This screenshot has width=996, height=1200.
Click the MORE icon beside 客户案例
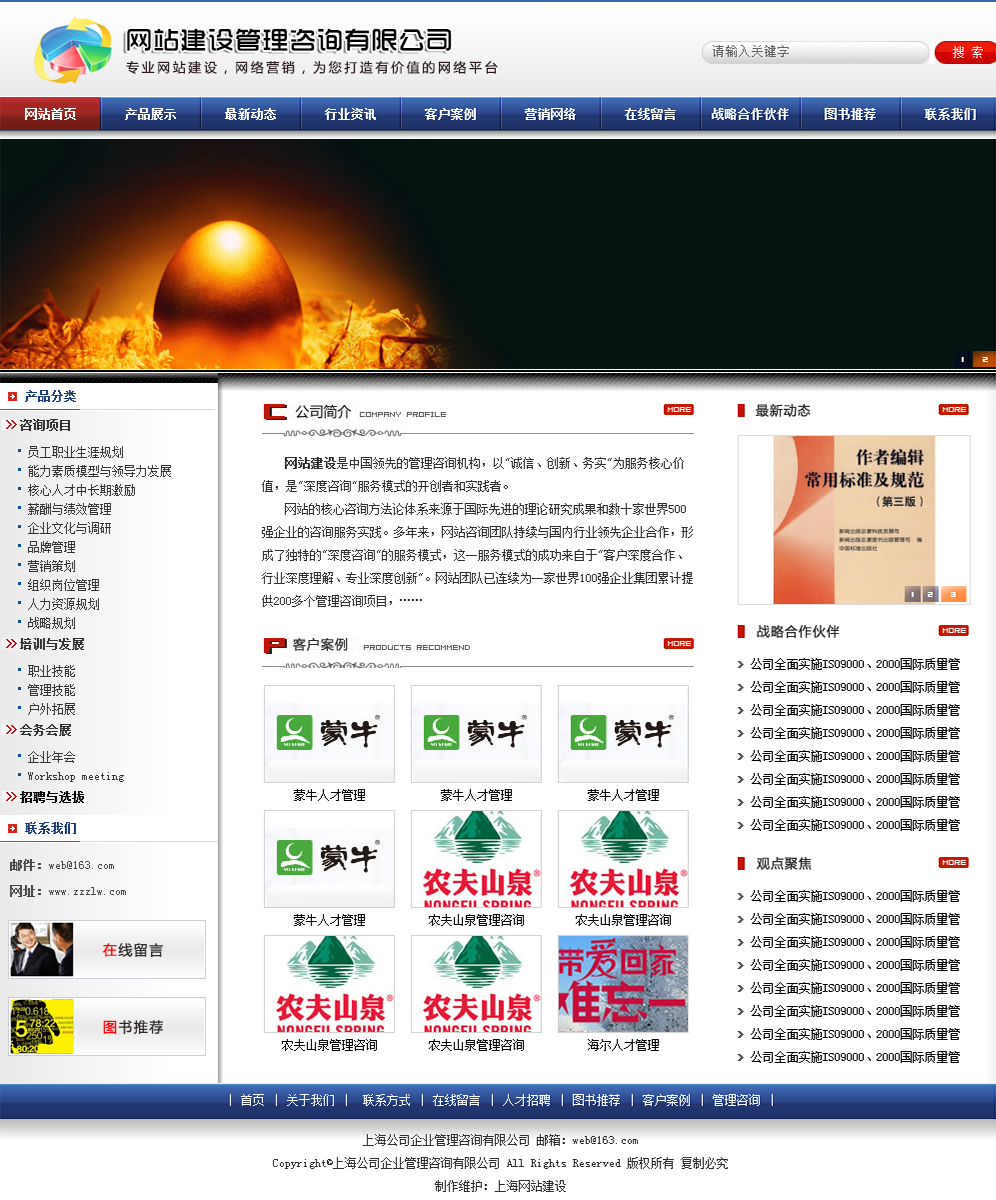[x=678, y=643]
